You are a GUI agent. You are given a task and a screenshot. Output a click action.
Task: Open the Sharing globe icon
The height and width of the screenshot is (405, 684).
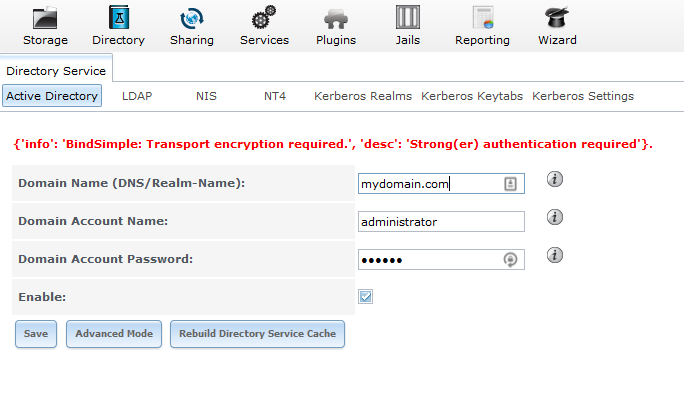[x=192, y=18]
